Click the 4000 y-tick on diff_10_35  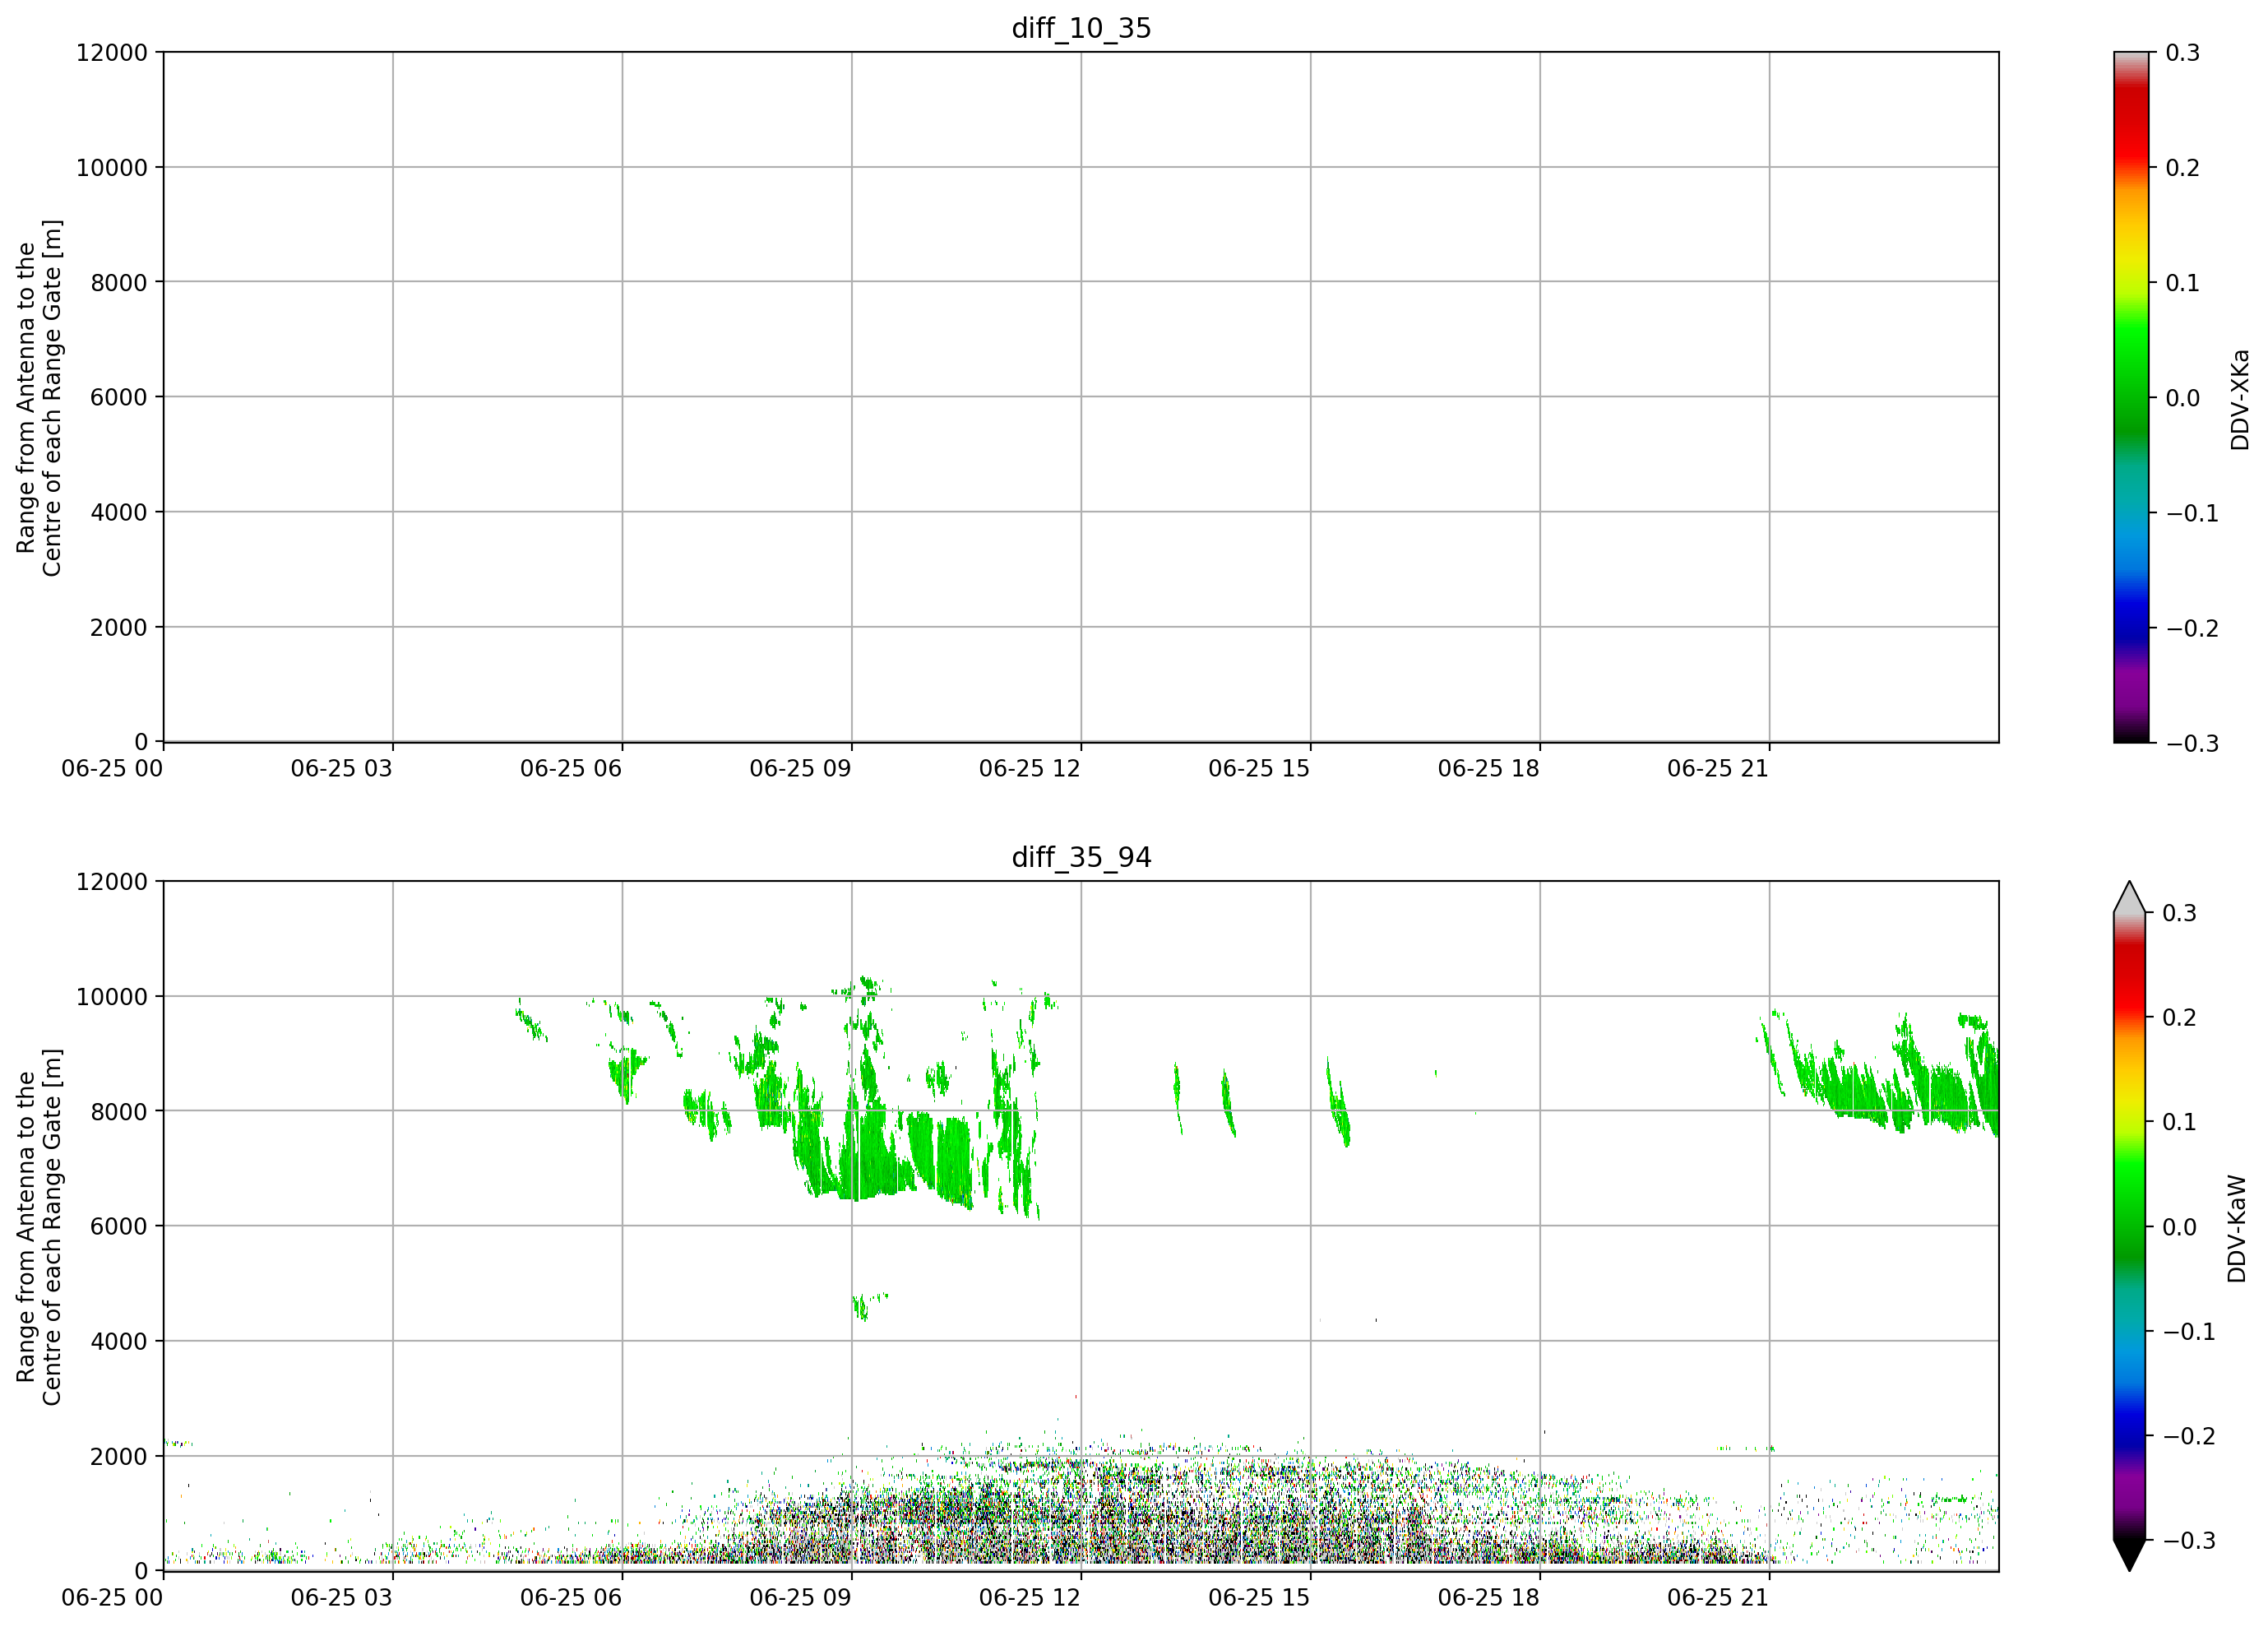click(x=119, y=512)
